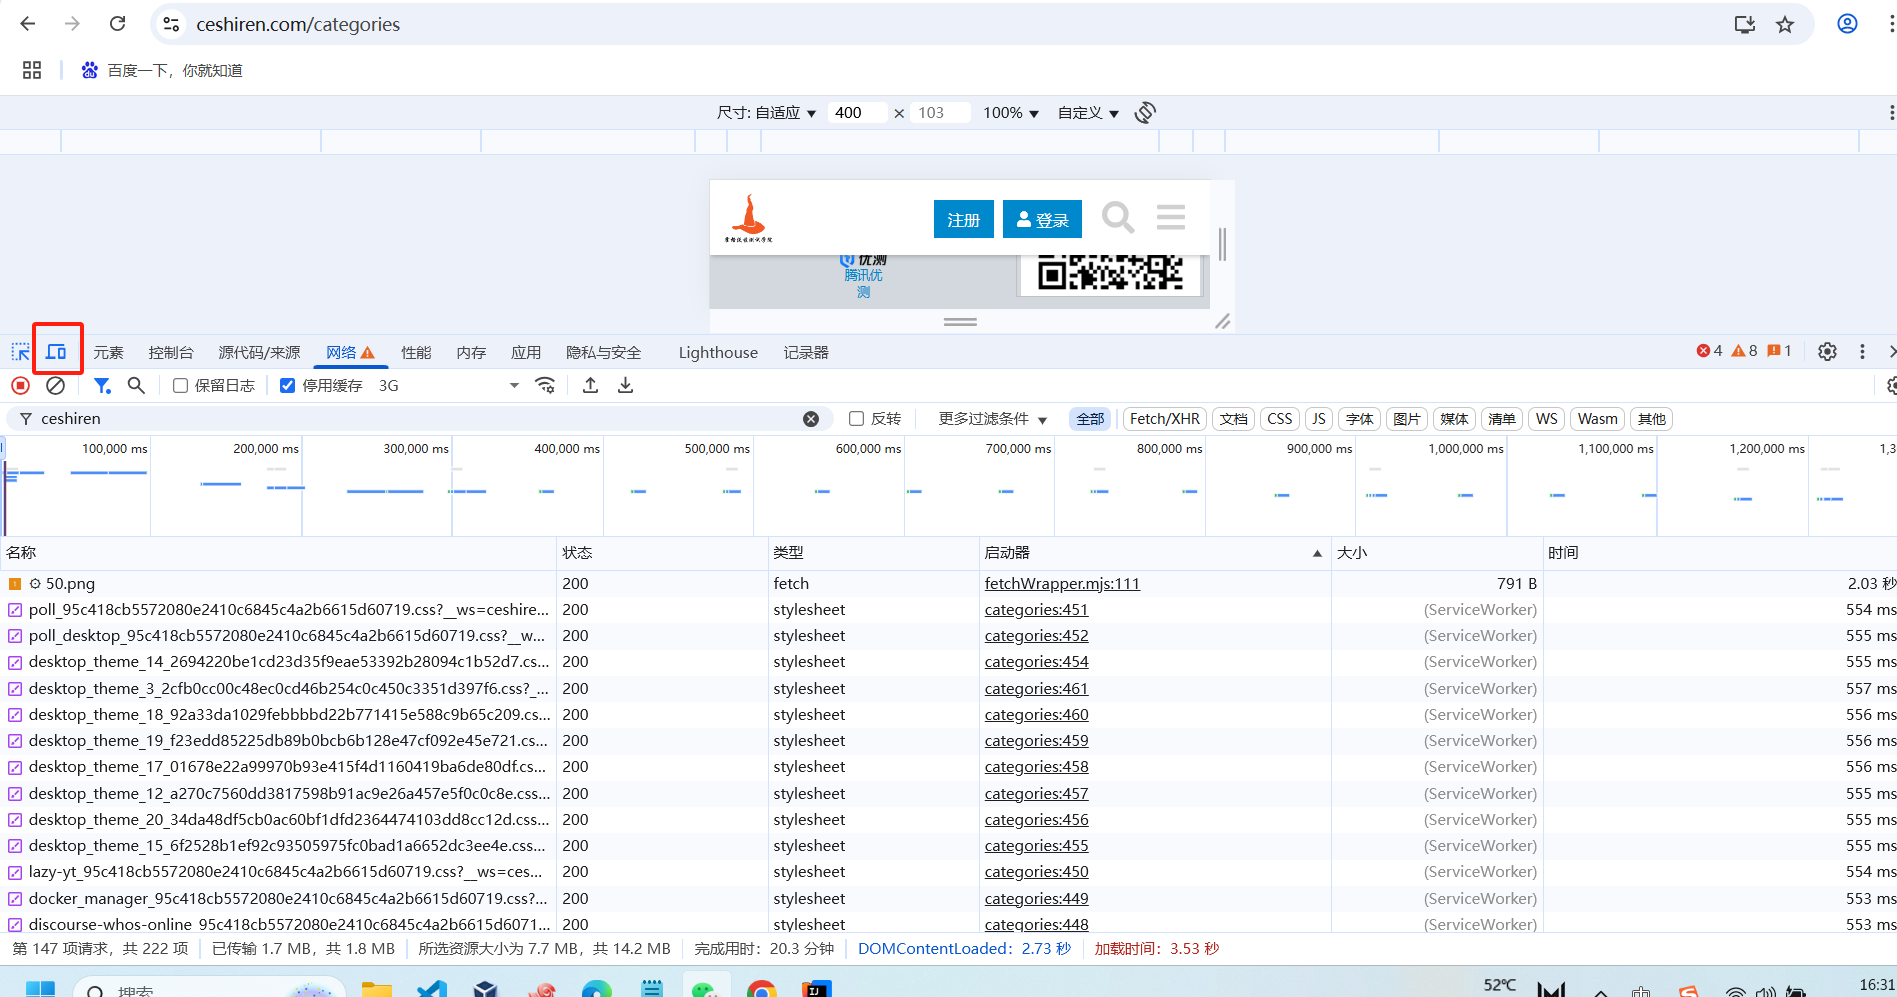Click the 600,000 ms timeline overview marker

coord(868,448)
